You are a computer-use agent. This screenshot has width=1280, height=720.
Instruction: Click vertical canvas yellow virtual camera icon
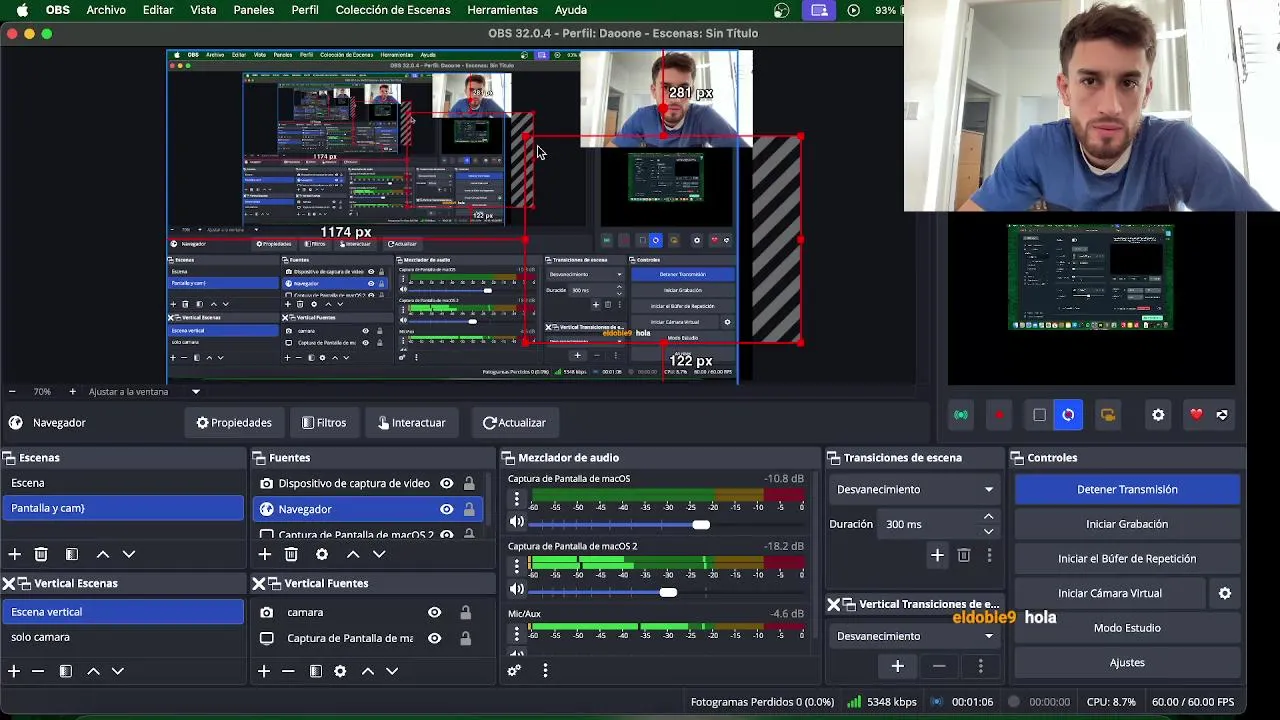1107,415
